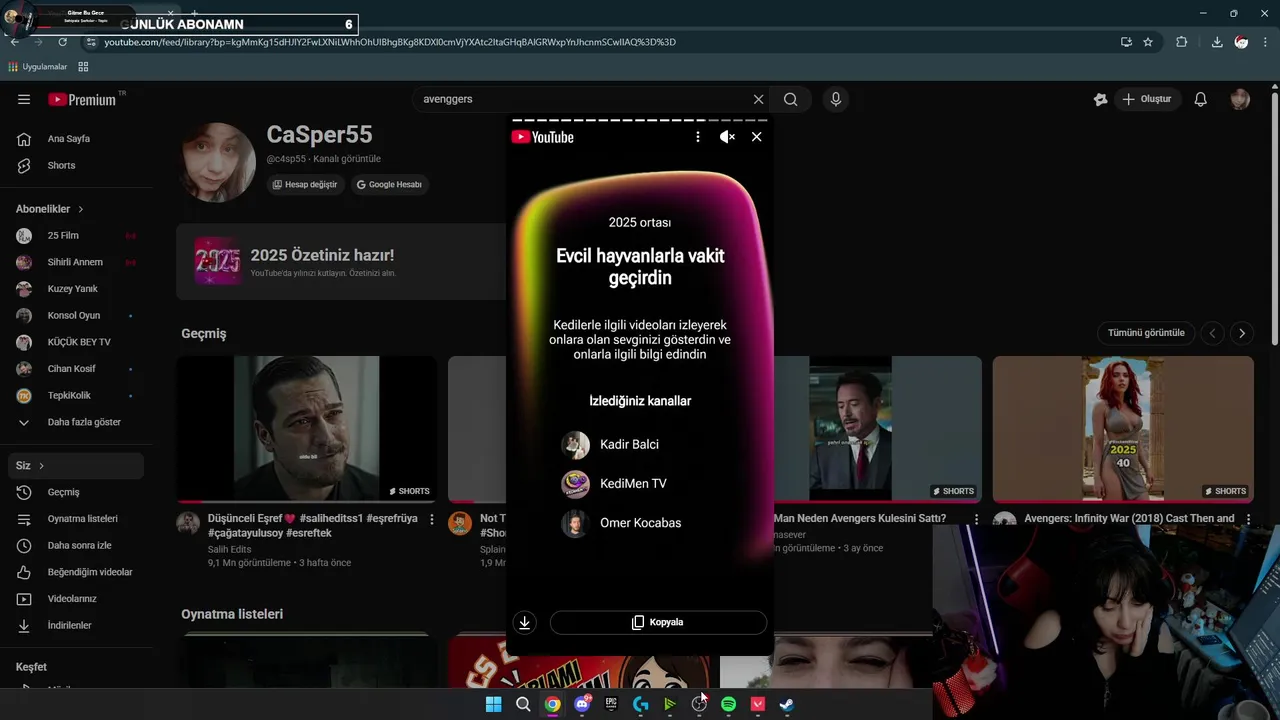
Task: Expand Daha fazla göster in subscriptions
Action: pos(77,422)
